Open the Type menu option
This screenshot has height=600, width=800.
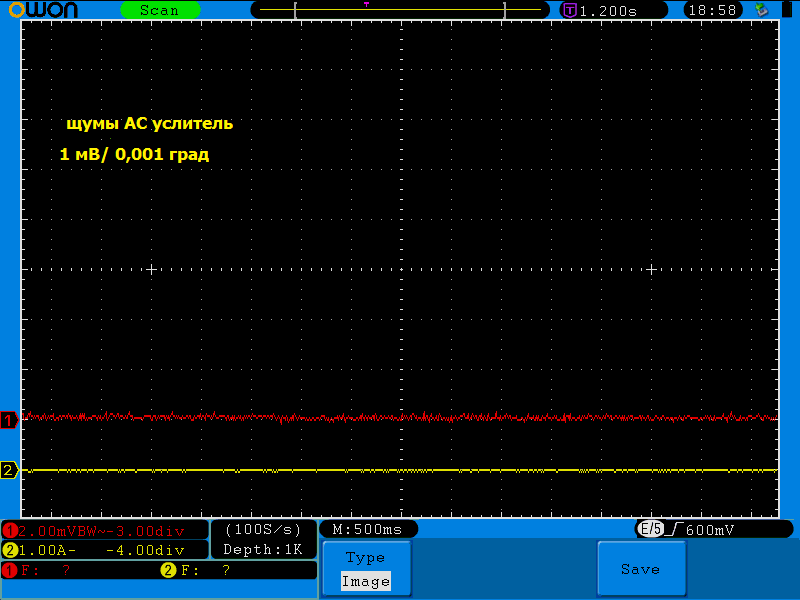tap(365, 558)
